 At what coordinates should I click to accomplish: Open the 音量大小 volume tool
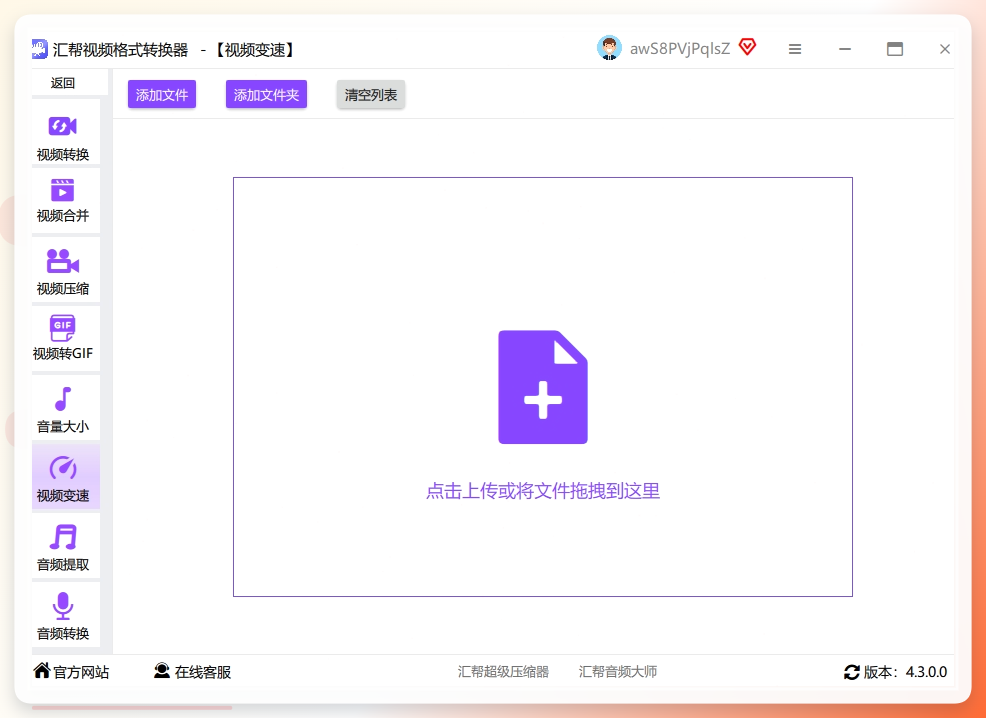point(65,407)
